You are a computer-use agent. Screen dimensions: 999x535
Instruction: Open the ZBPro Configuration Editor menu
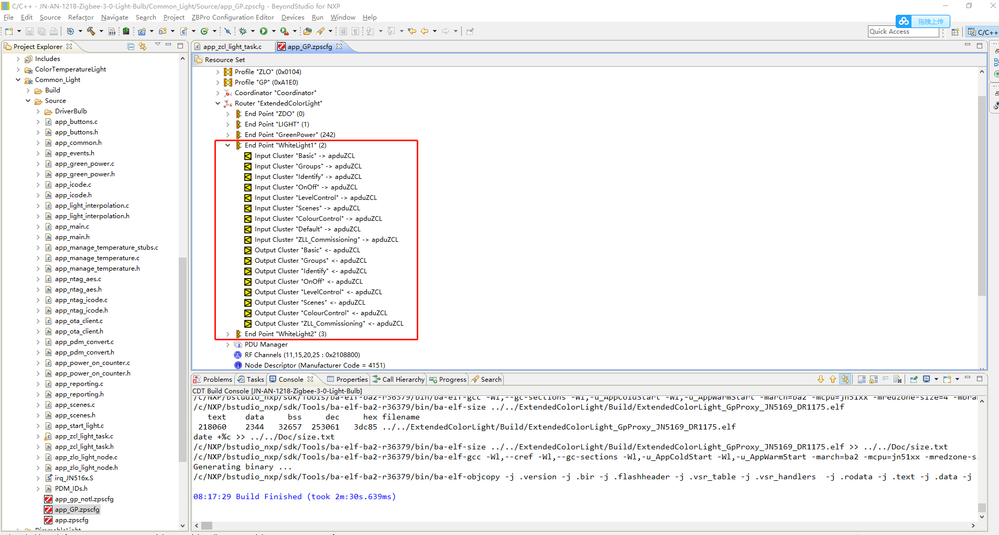(x=233, y=17)
